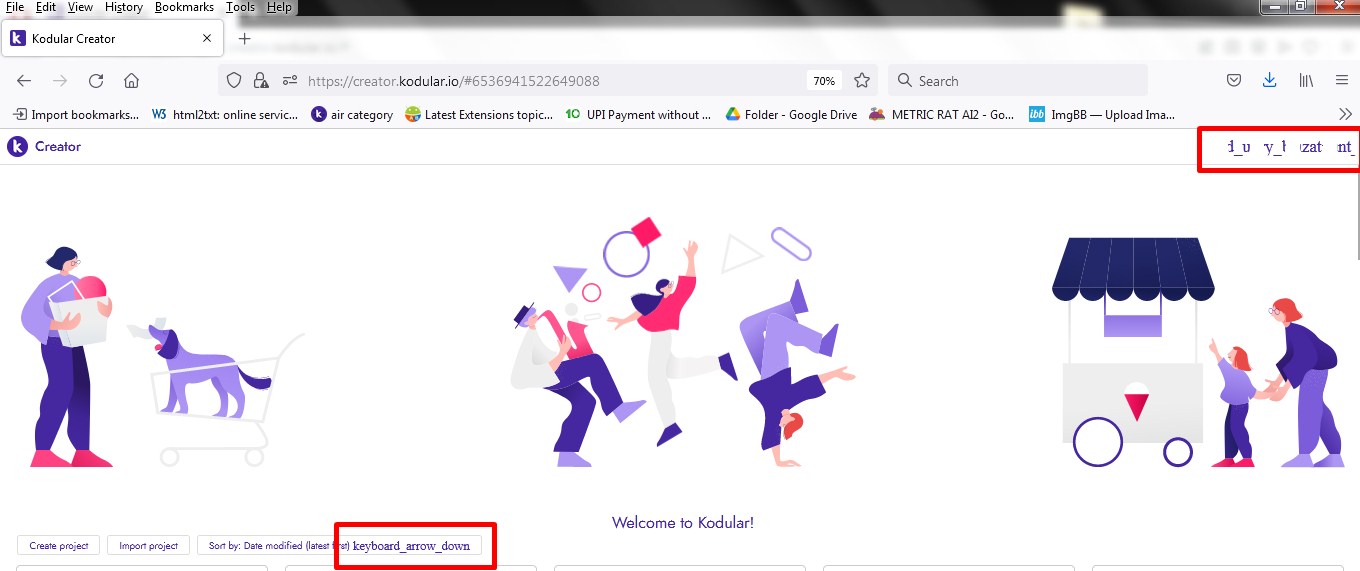The image size is (1360, 571).
Task: Go back with the browser back arrow
Action: pyautogui.click(x=24, y=81)
